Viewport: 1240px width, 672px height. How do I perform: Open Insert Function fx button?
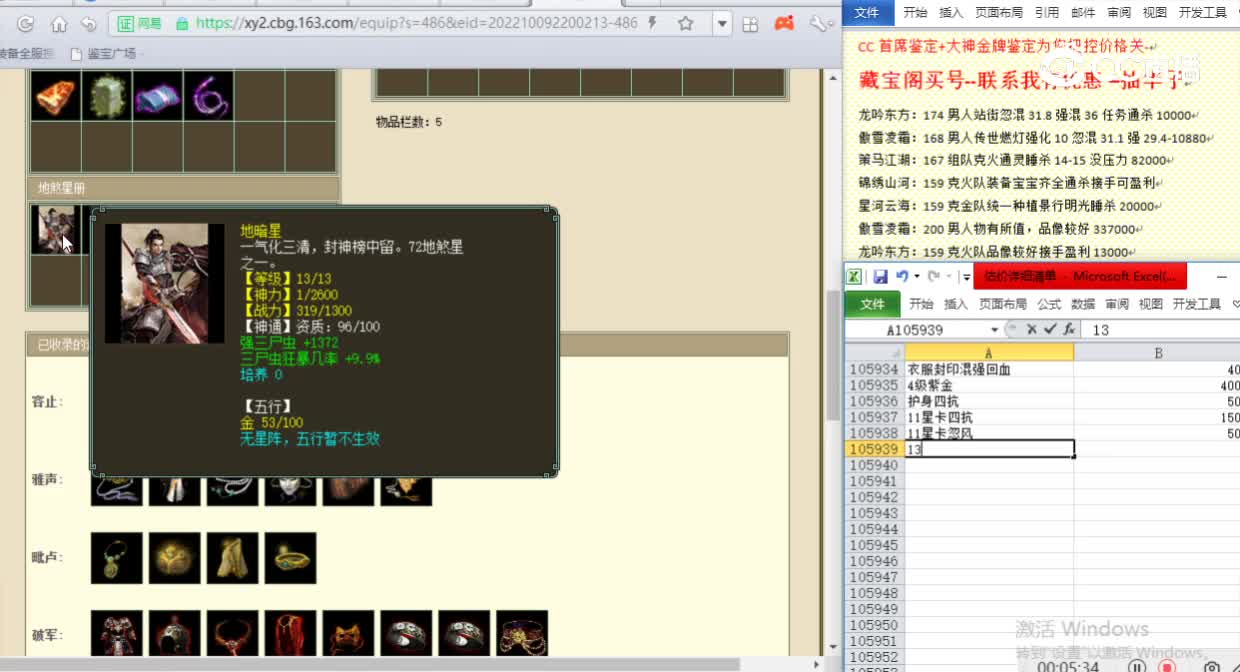point(1069,330)
